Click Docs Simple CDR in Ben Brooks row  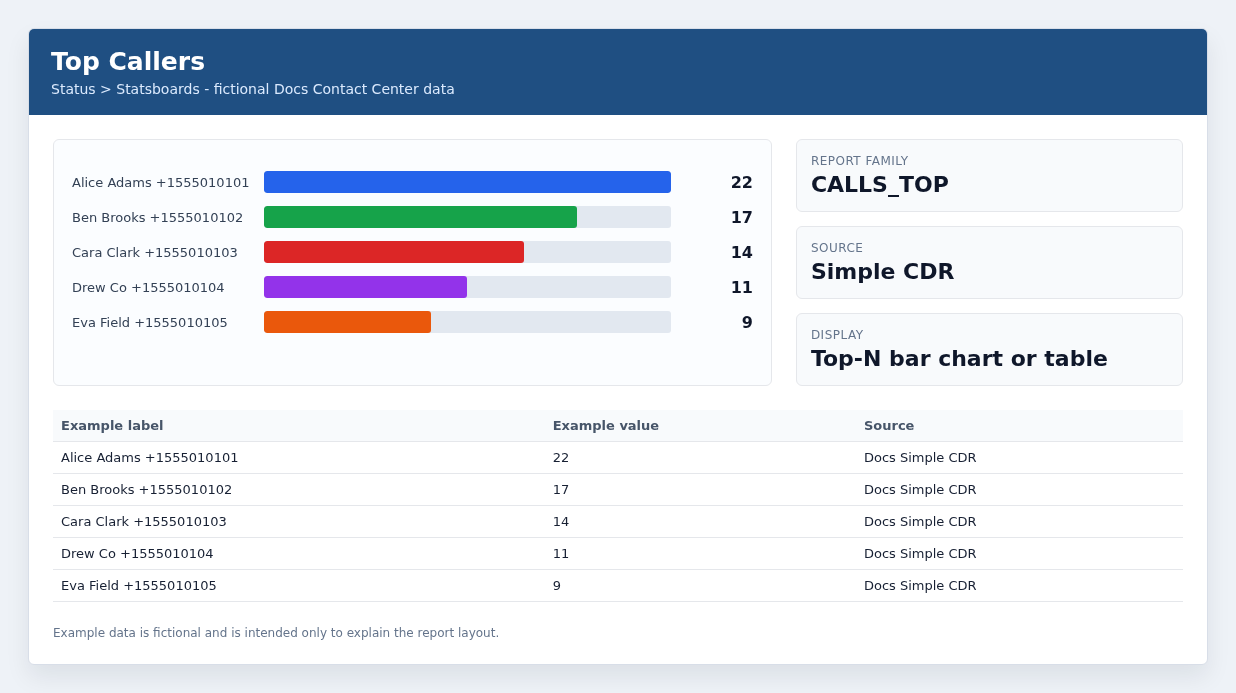point(920,489)
